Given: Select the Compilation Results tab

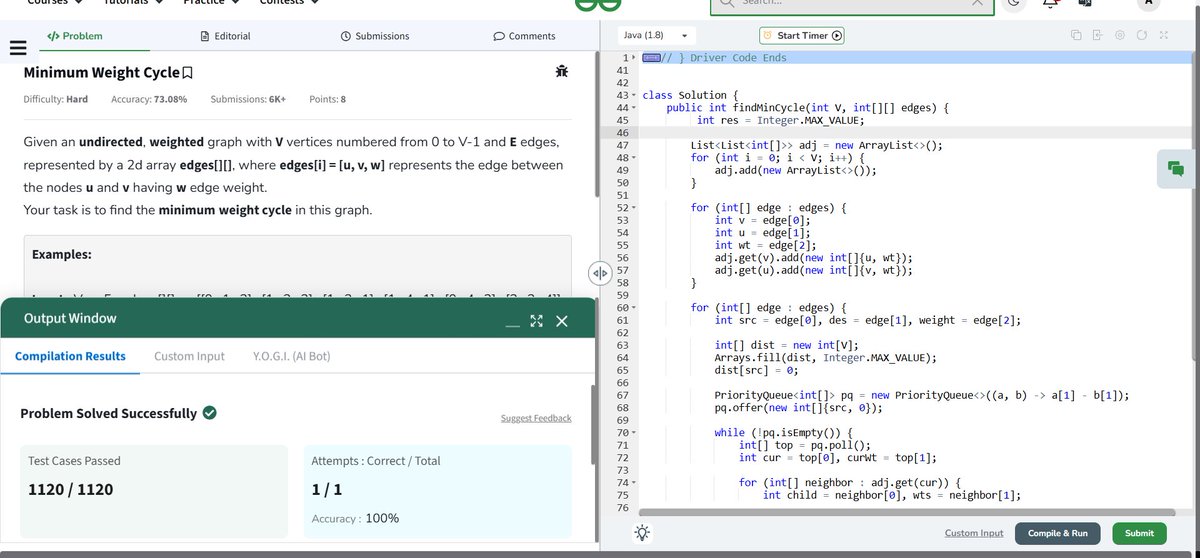Looking at the screenshot, I should point(70,356).
